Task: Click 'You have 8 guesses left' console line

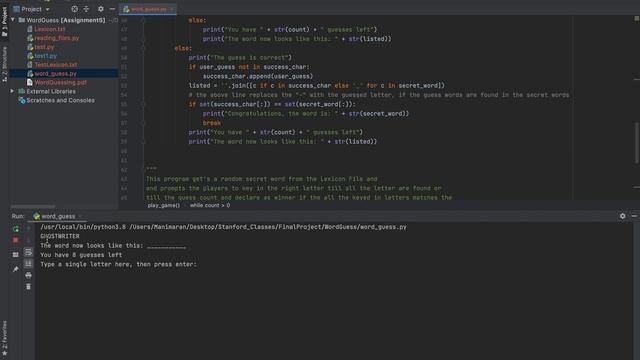Action: tap(81, 255)
